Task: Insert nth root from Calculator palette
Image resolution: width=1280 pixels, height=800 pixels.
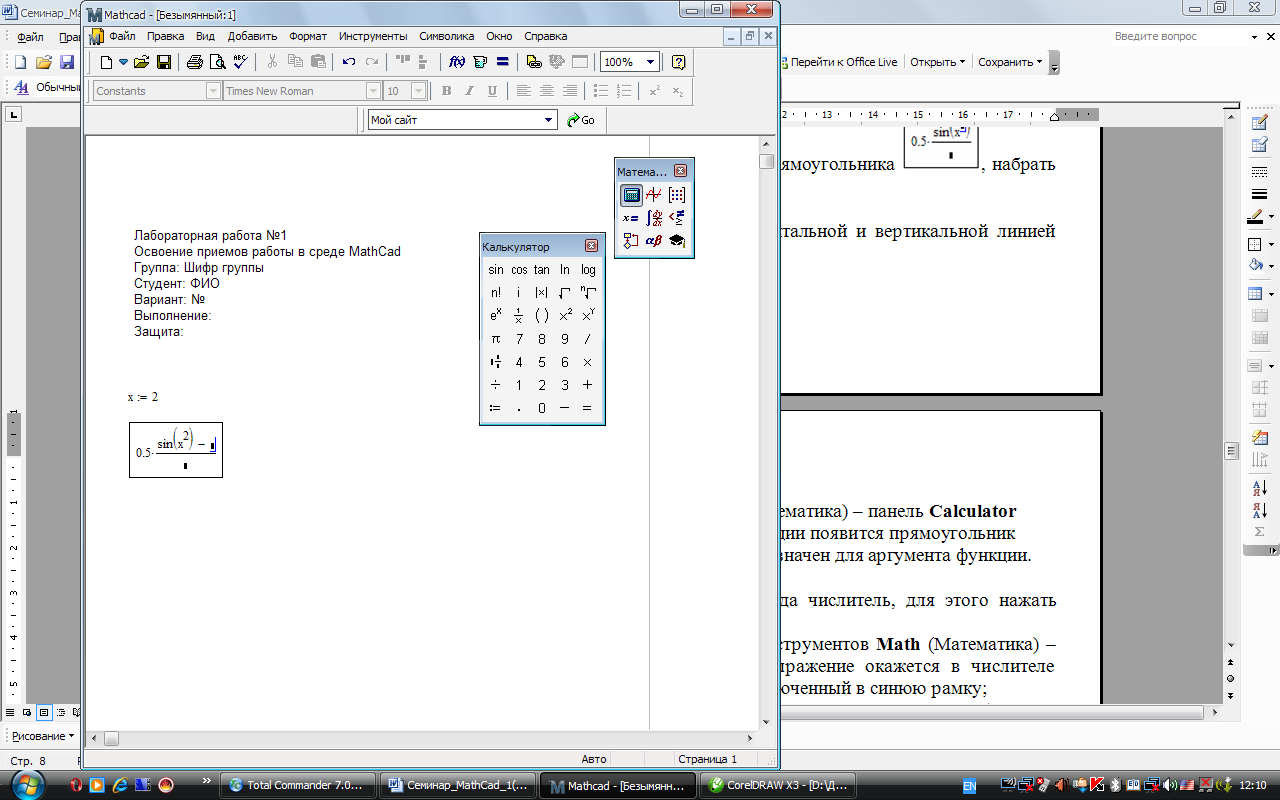Action: coord(588,292)
